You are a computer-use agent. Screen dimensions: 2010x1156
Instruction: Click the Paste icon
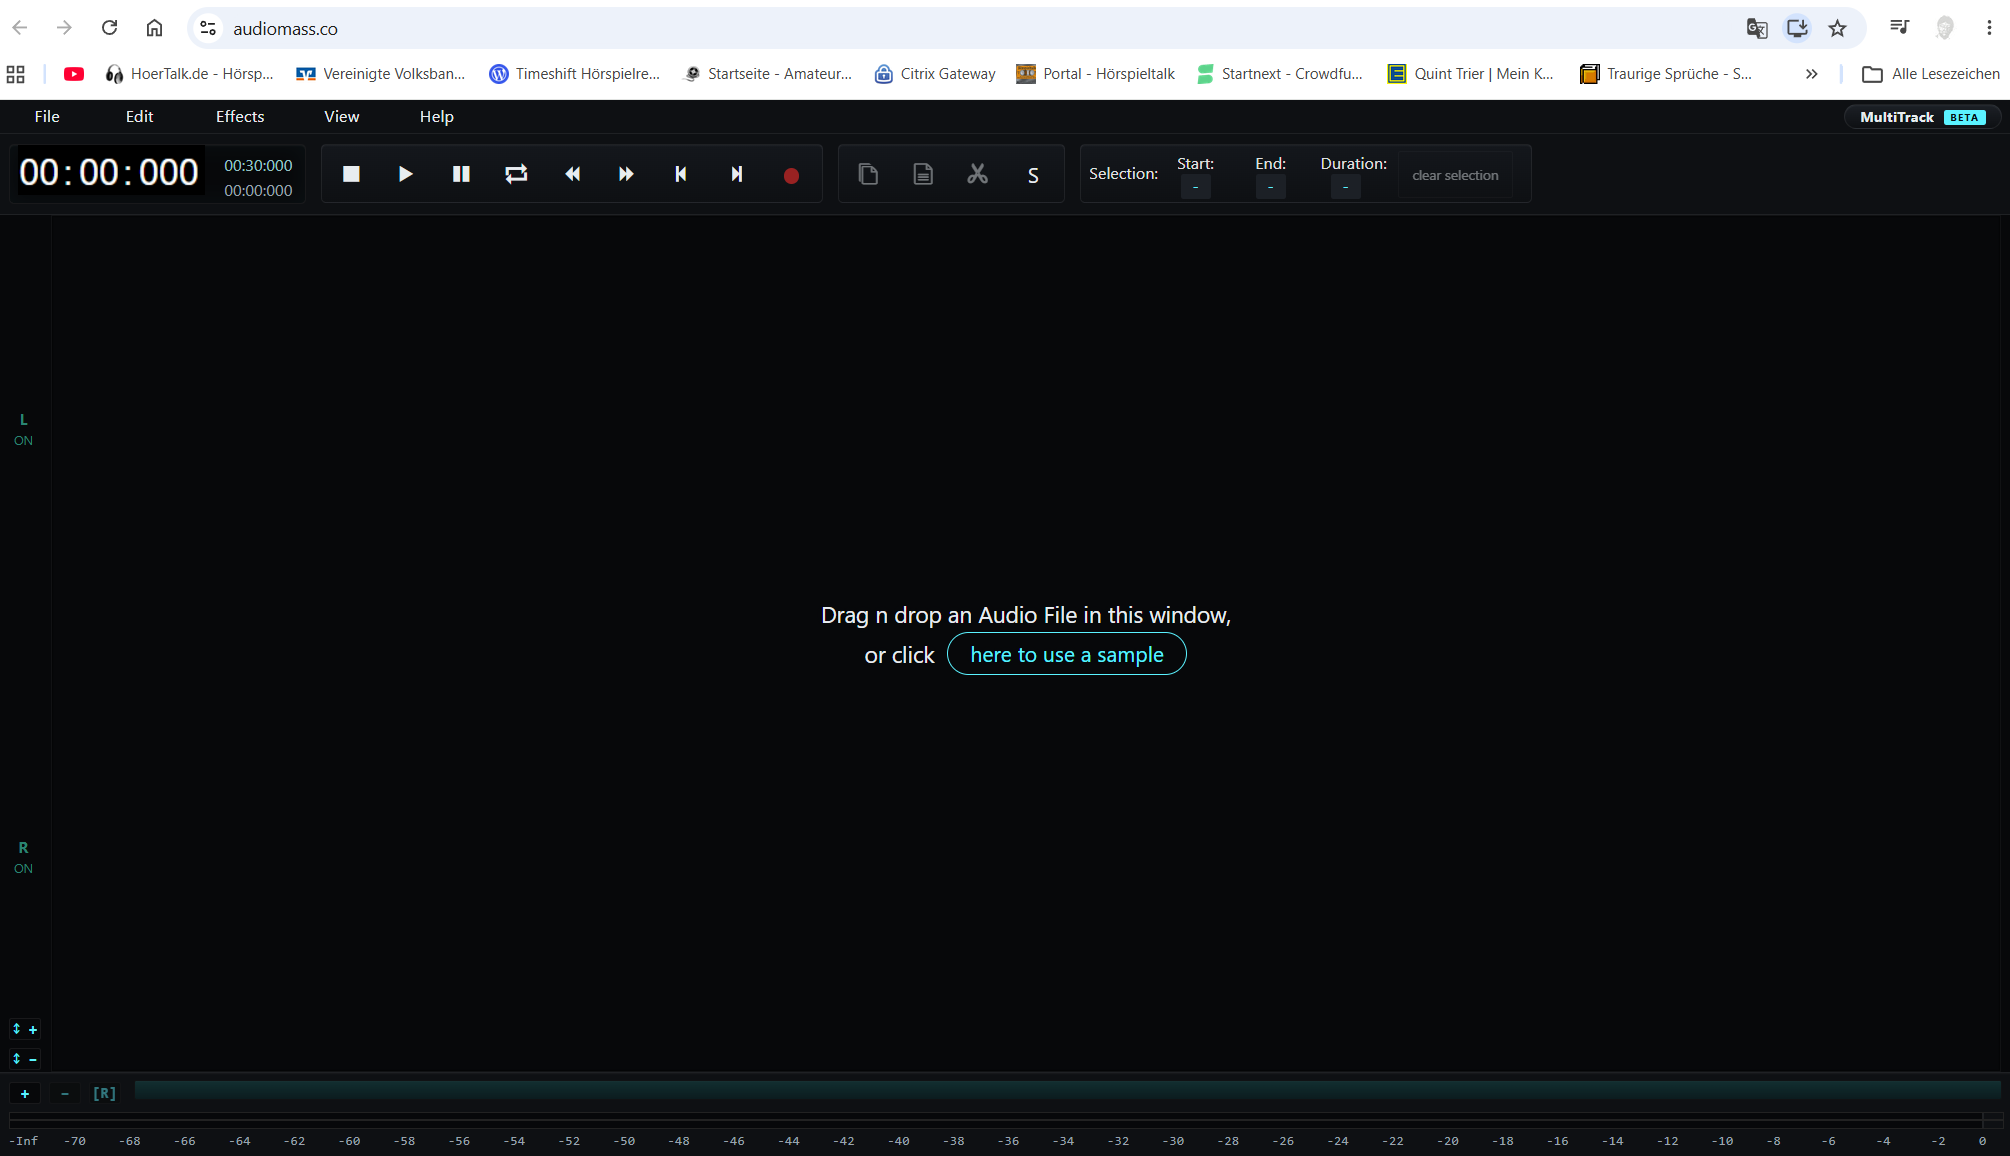[x=923, y=174]
